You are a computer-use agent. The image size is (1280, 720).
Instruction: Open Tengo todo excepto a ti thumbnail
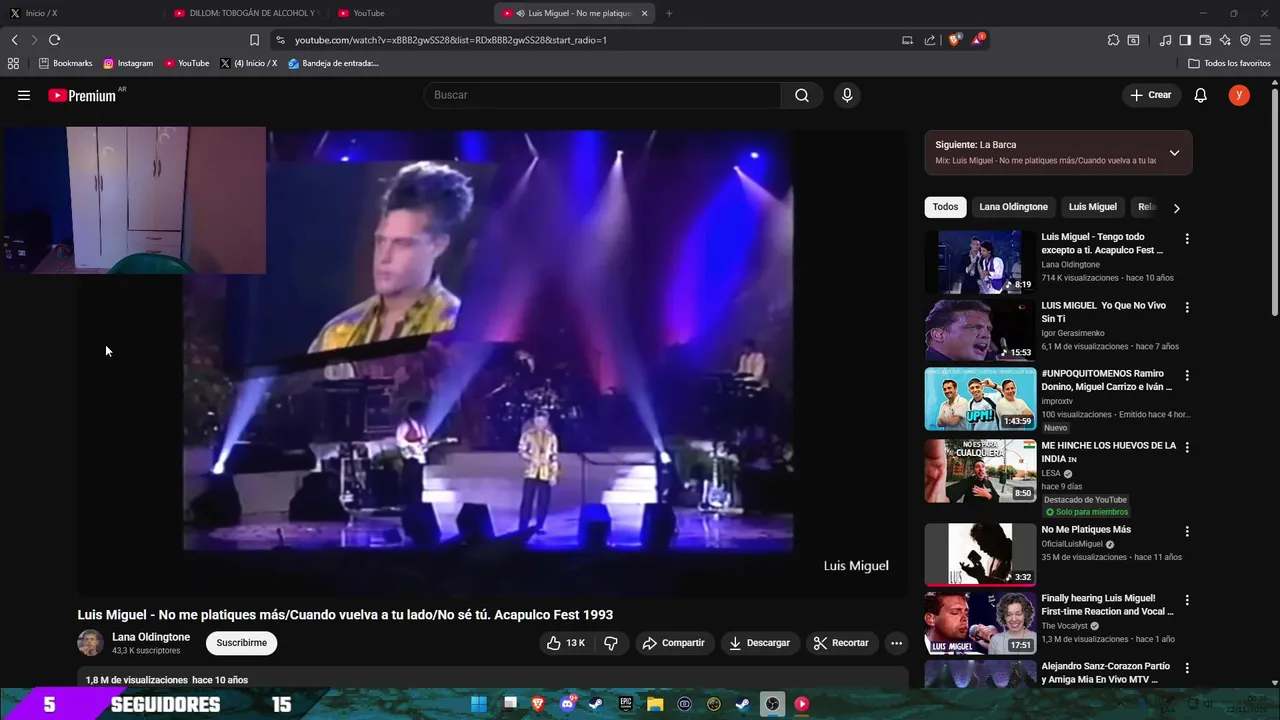coord(980,262)
